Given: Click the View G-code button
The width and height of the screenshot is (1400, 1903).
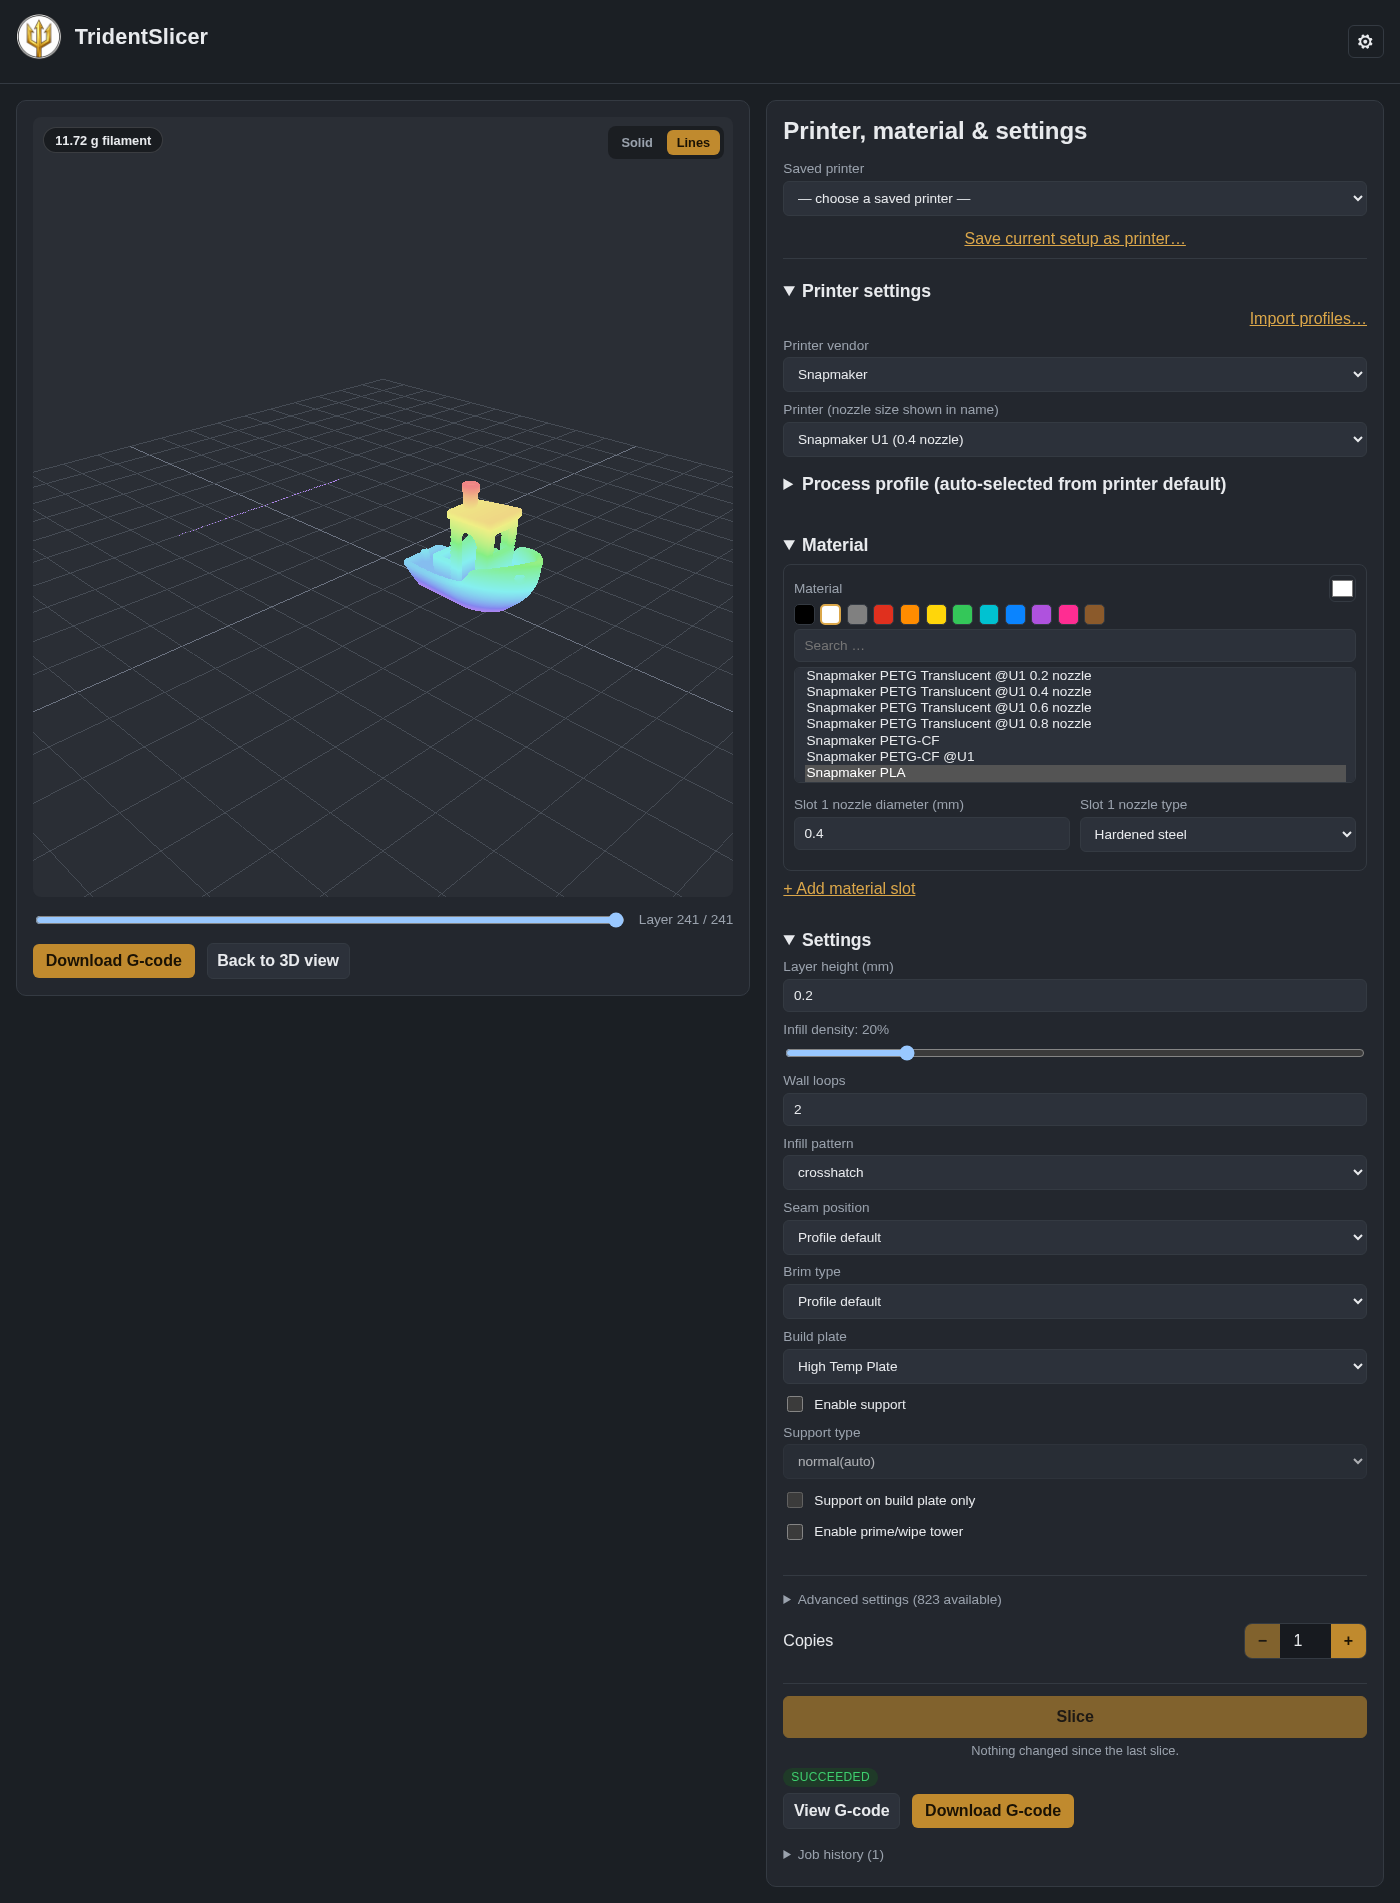Looking at the screenshot, I should click(841, 1811).
